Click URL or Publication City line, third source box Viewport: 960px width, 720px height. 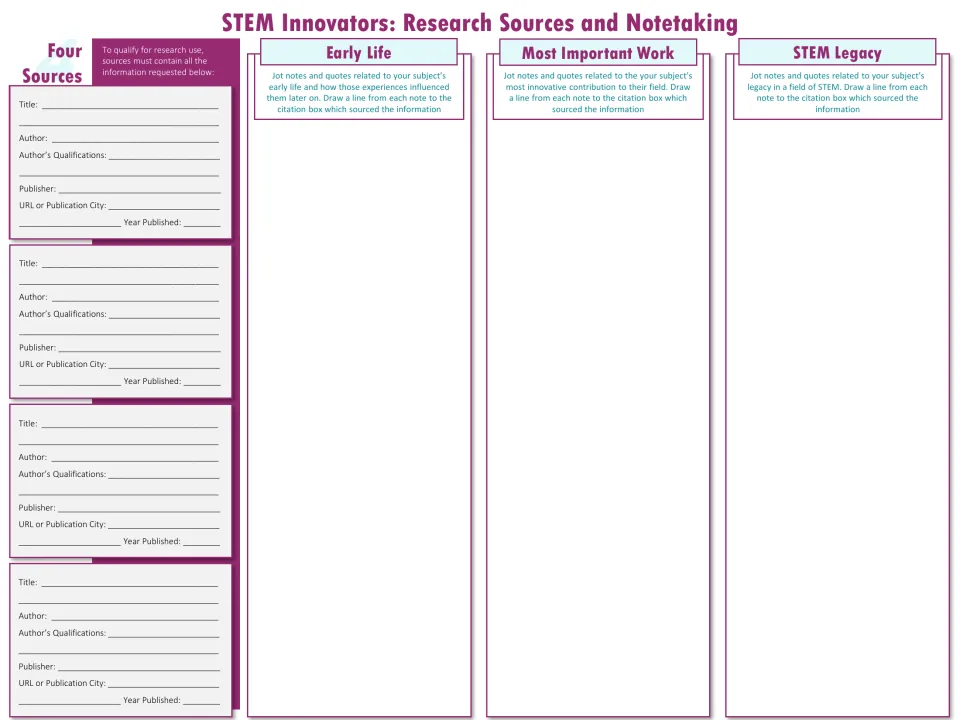pos(163,525)
